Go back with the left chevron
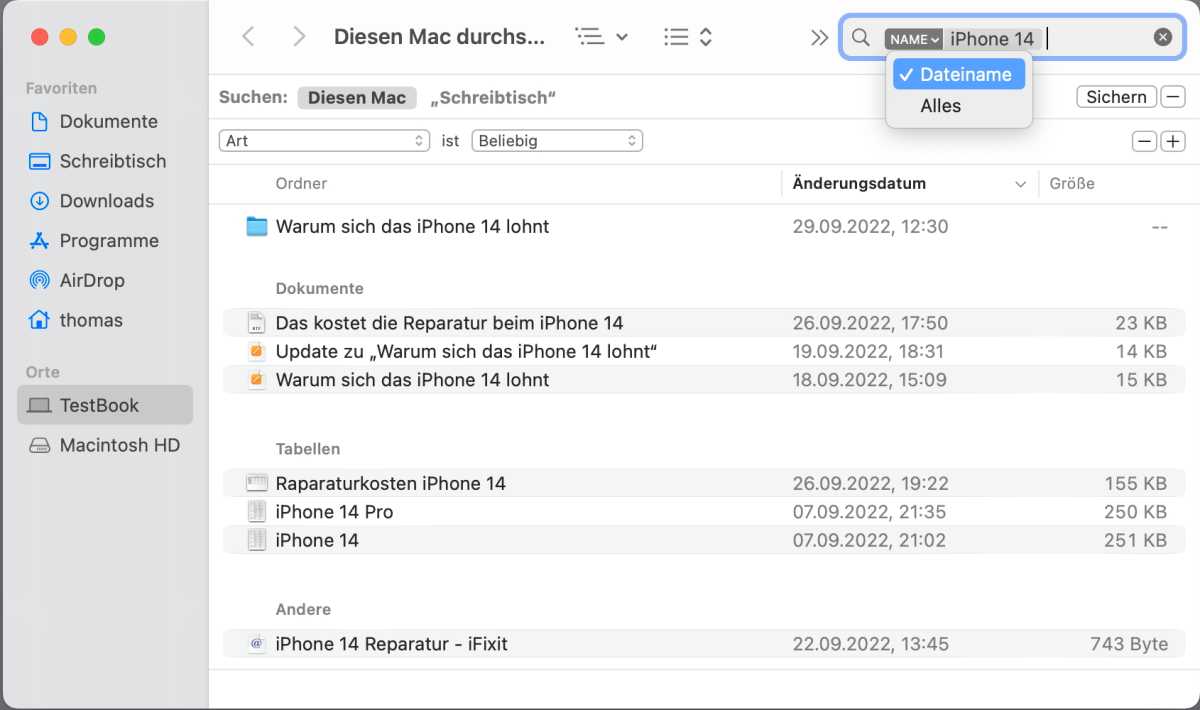This screenshot has width=1200, height=710. click(x=248, y=37)
